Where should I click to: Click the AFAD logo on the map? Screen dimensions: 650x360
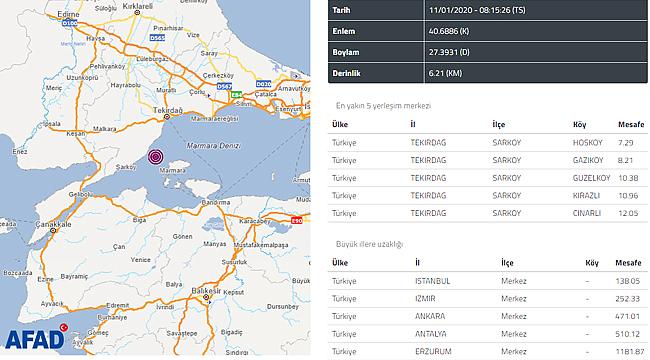(x=36, y=337)
